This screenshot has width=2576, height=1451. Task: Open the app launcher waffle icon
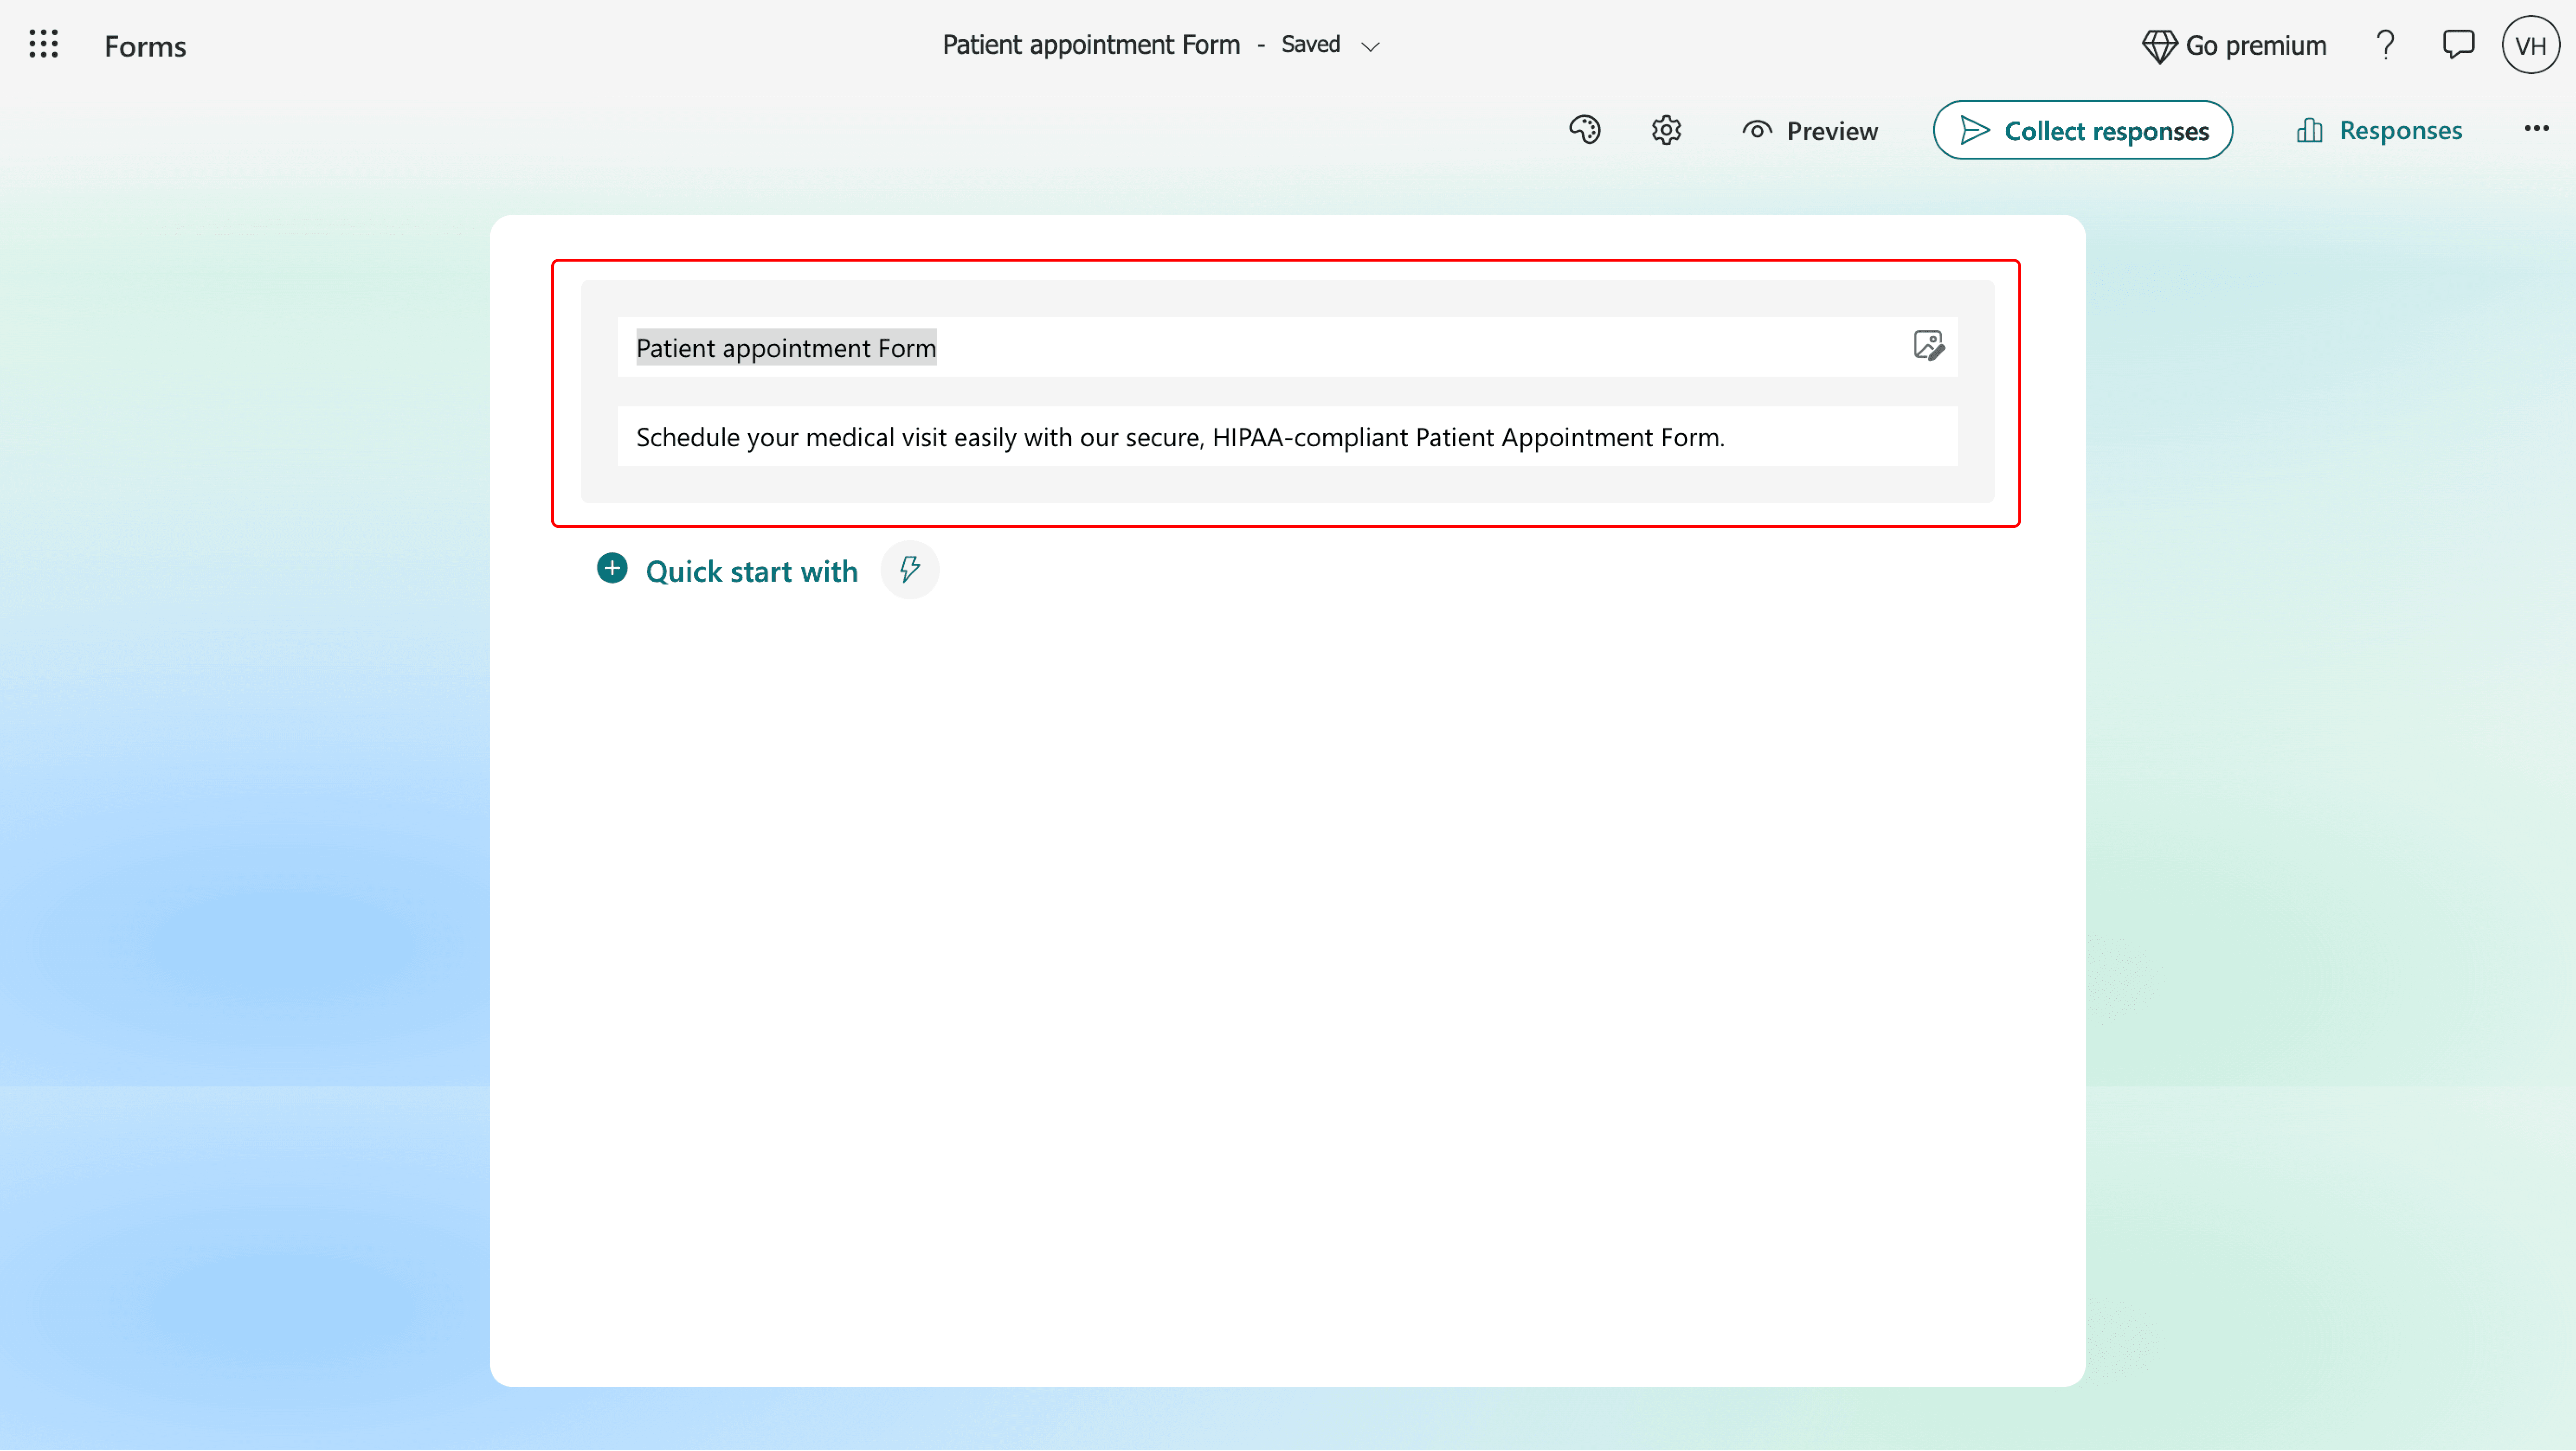(43, 45)
